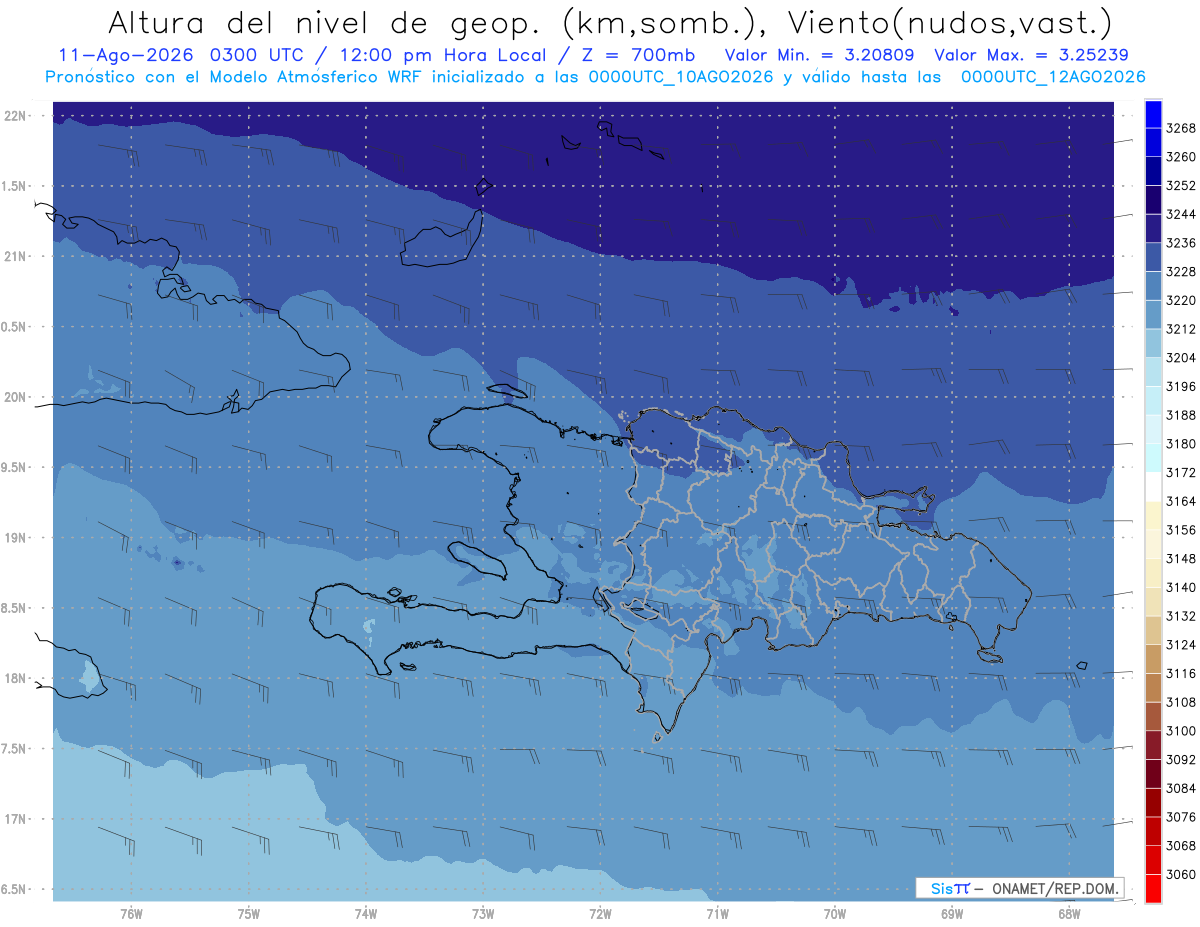Click the latitude label 18N
Screen dimensions: 1200x927
click(x=15, y=679)
